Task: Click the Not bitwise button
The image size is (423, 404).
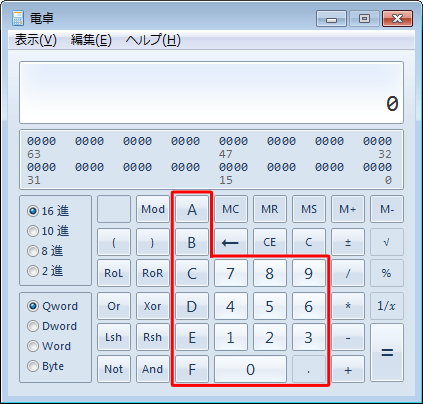Action: pos(114,369)
